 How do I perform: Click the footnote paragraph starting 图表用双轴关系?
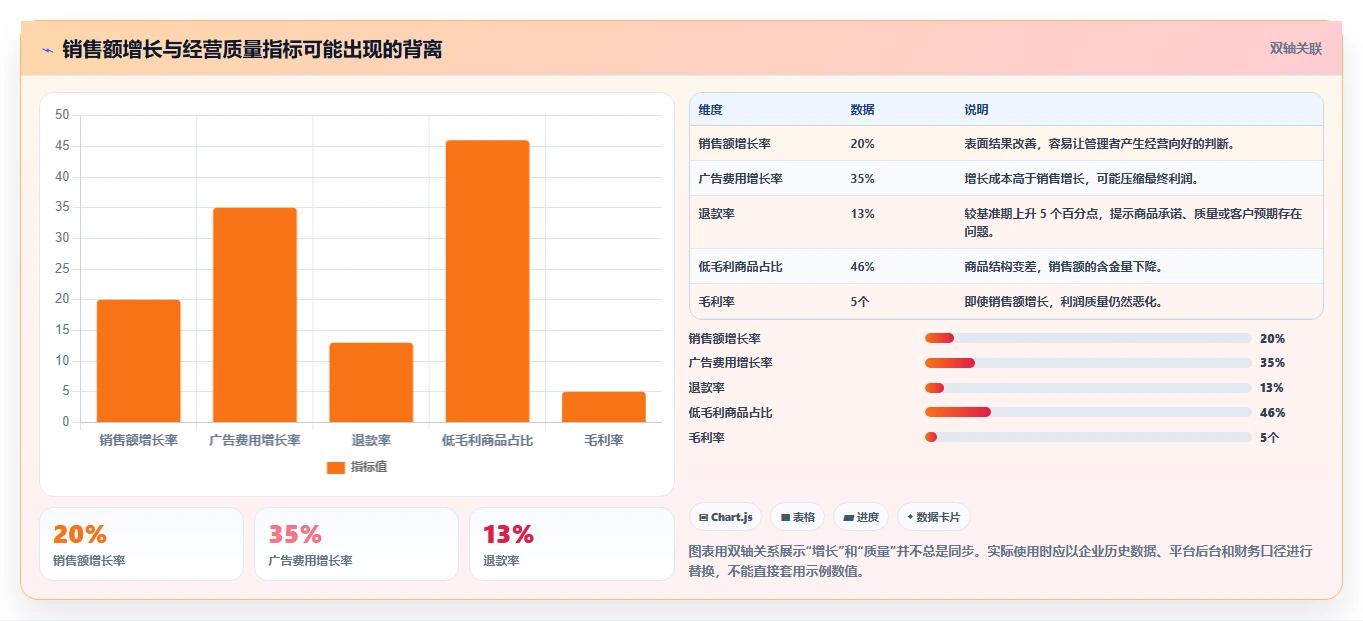pyautogui.click(x=1001, y=562)
